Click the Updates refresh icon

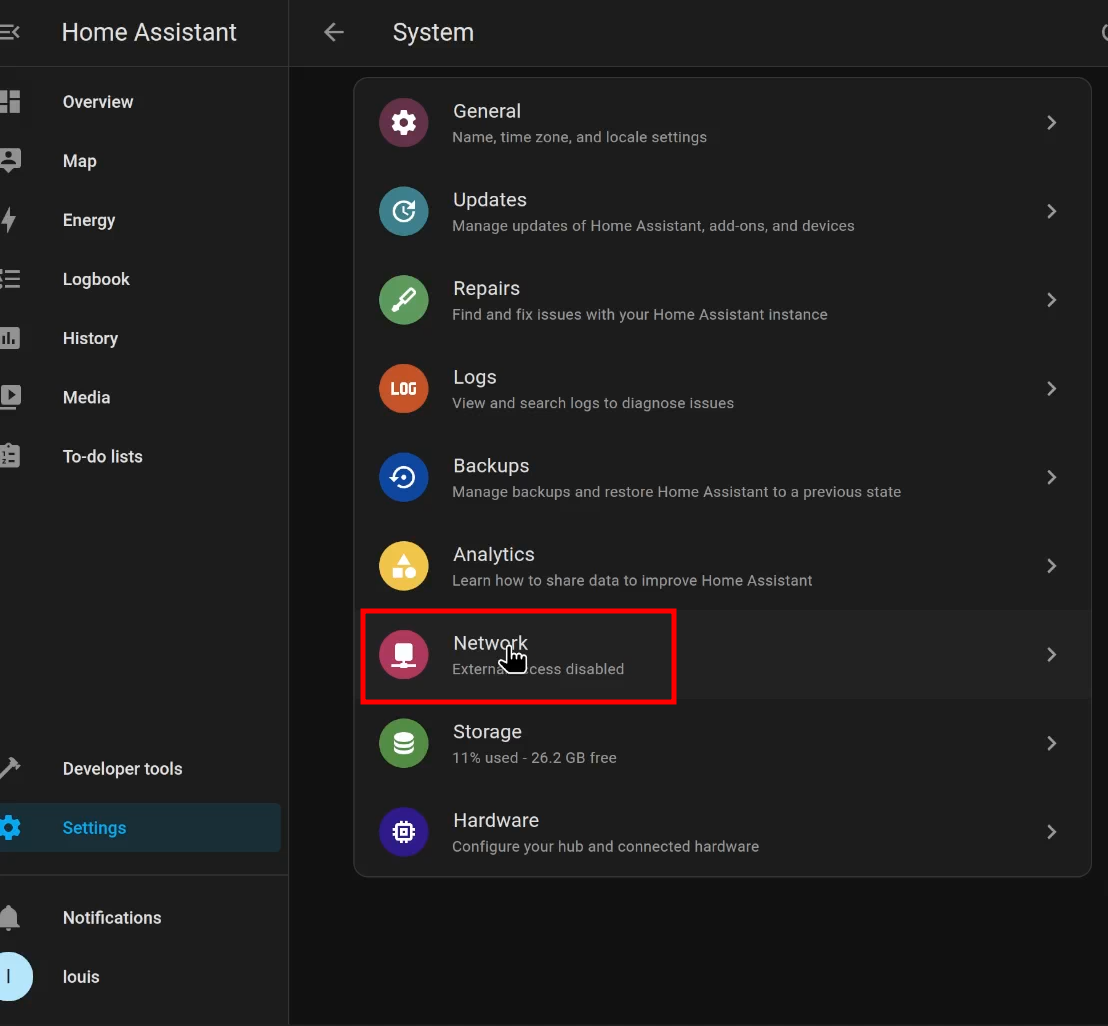click(x=403, y=211)
